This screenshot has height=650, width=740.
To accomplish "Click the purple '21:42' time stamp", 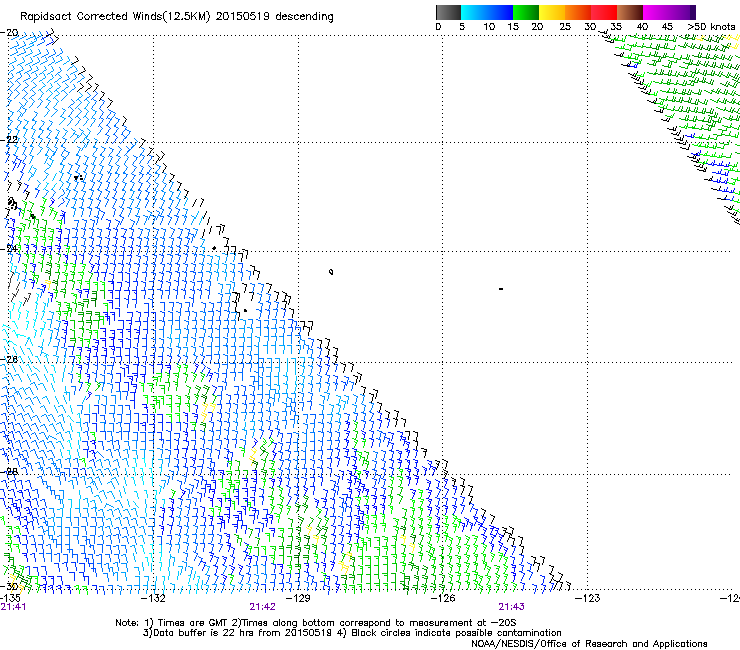I will pos(262,607).
